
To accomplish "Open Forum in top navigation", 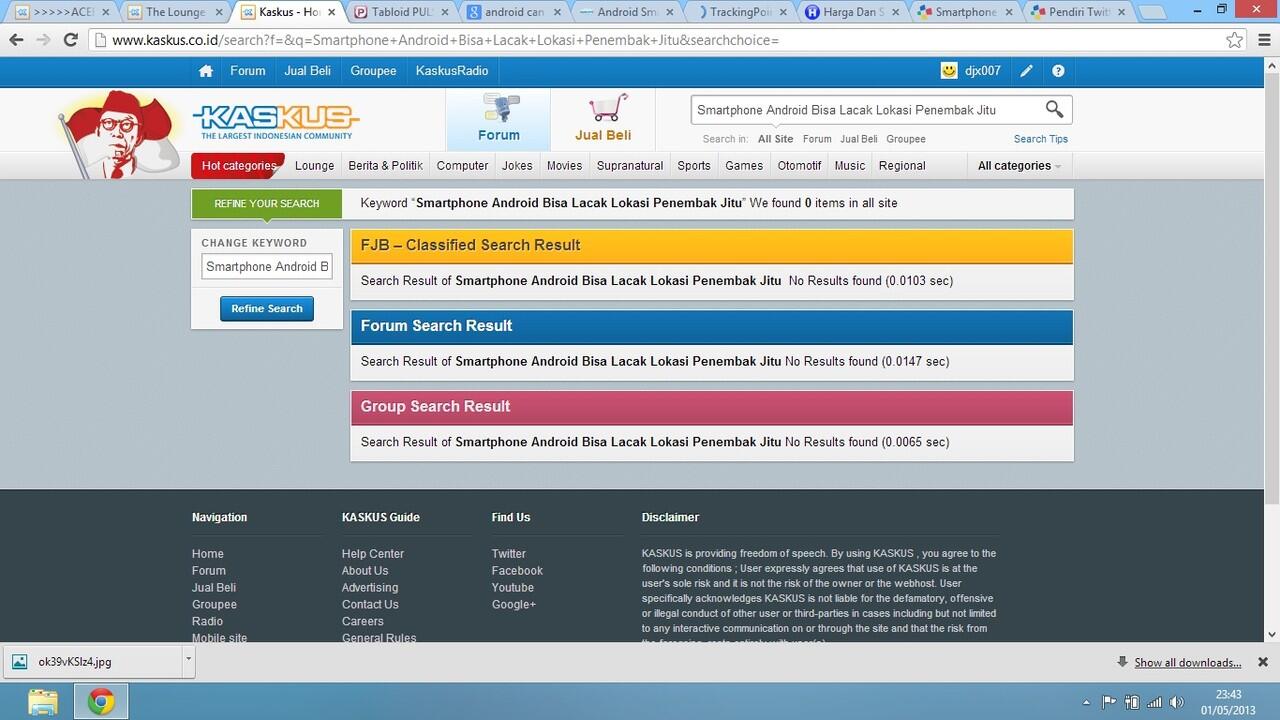I will 247,71.
